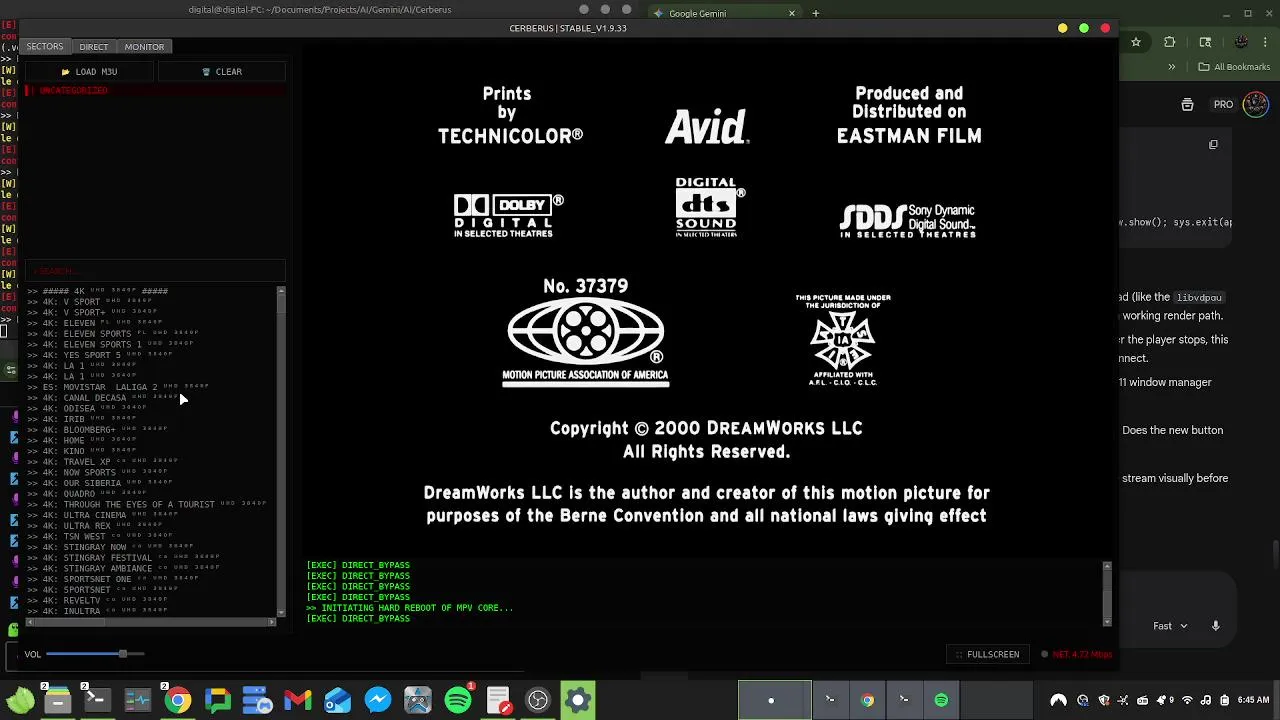Bookmark the page with Chrome's star icon
Viewport: 1280px width, 720px height.
(x=1136, y=42)
